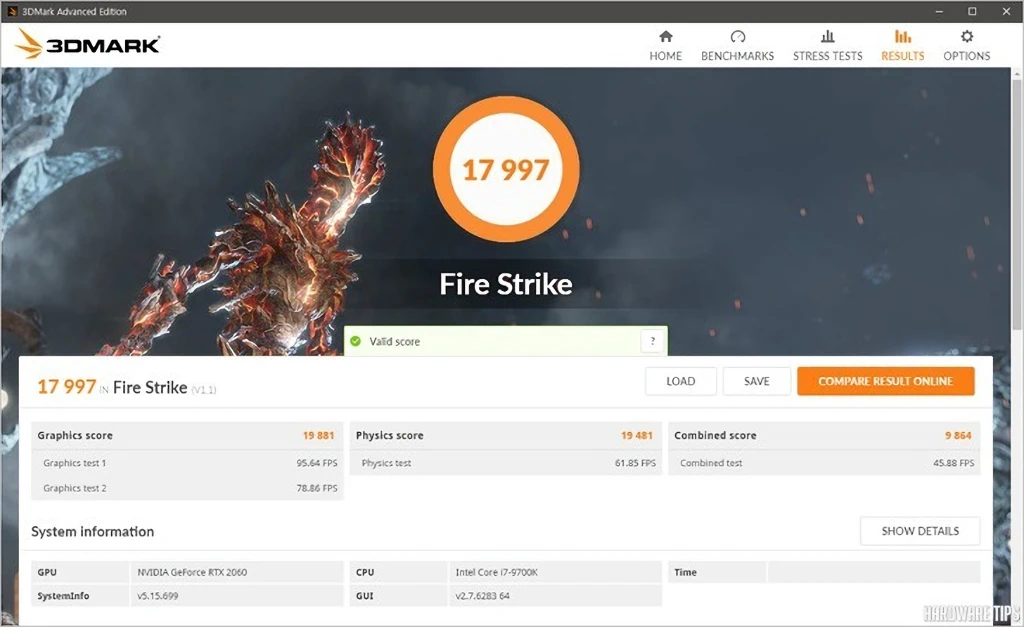Open the OPTIONS tab
This screenshot has height=627, width=1024.
[967, 44]
